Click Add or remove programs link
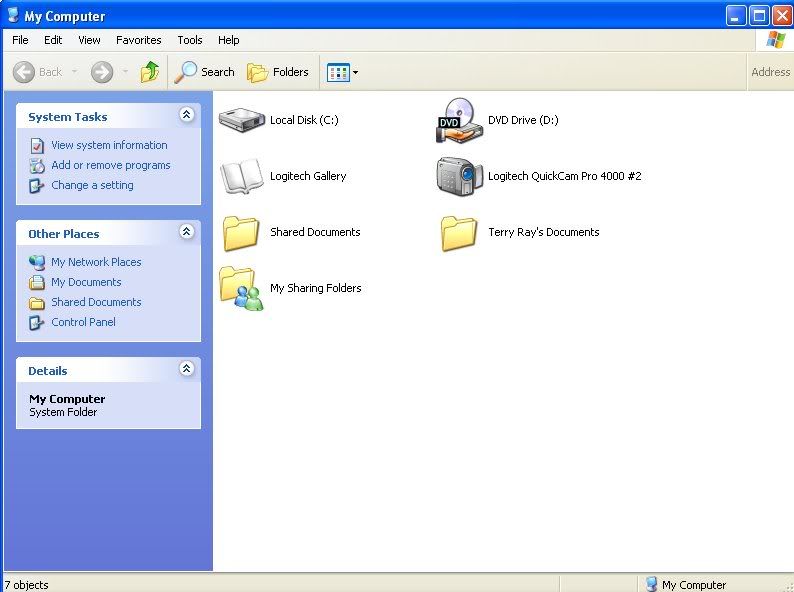The height and width of the screenshot is (592, 794). tap(110, 165)
